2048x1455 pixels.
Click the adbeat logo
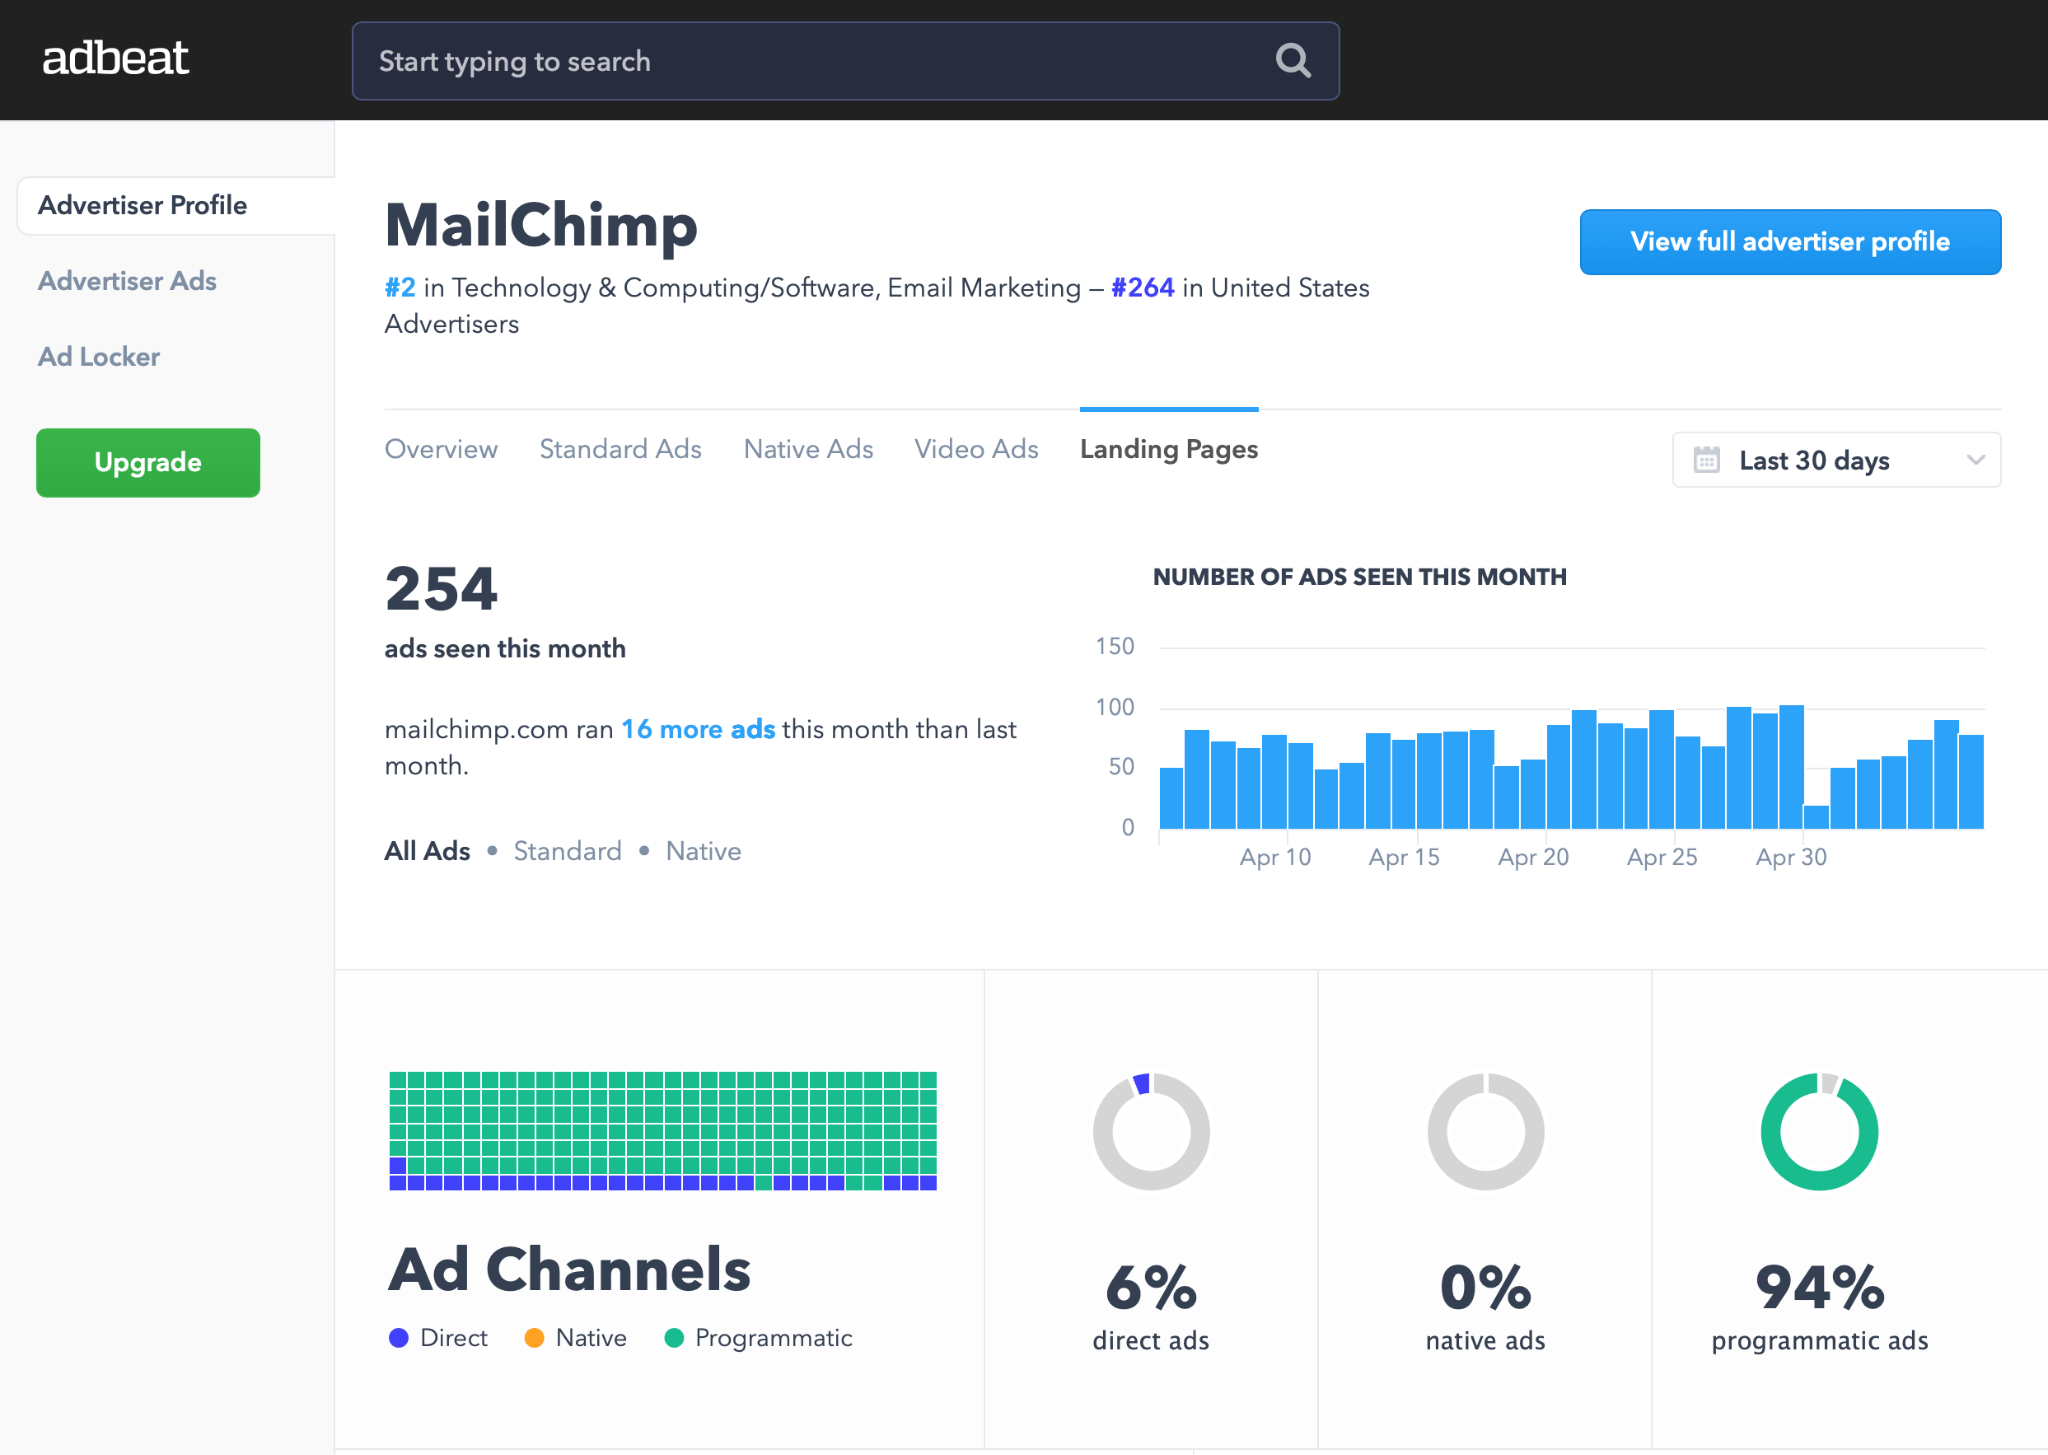tap(115, 58)
